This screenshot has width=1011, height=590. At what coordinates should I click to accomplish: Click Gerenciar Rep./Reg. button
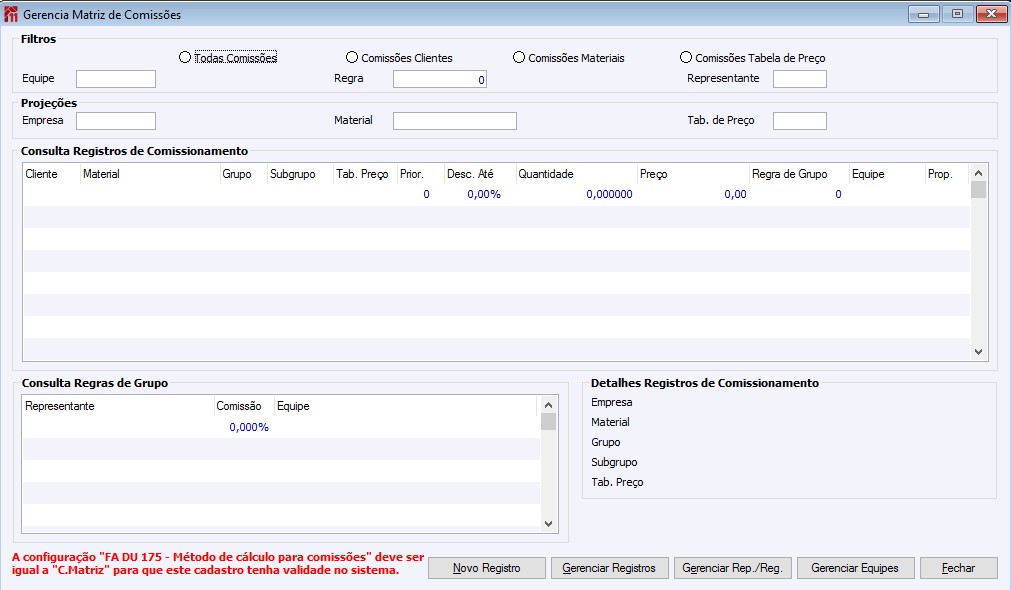pos(732,568)
